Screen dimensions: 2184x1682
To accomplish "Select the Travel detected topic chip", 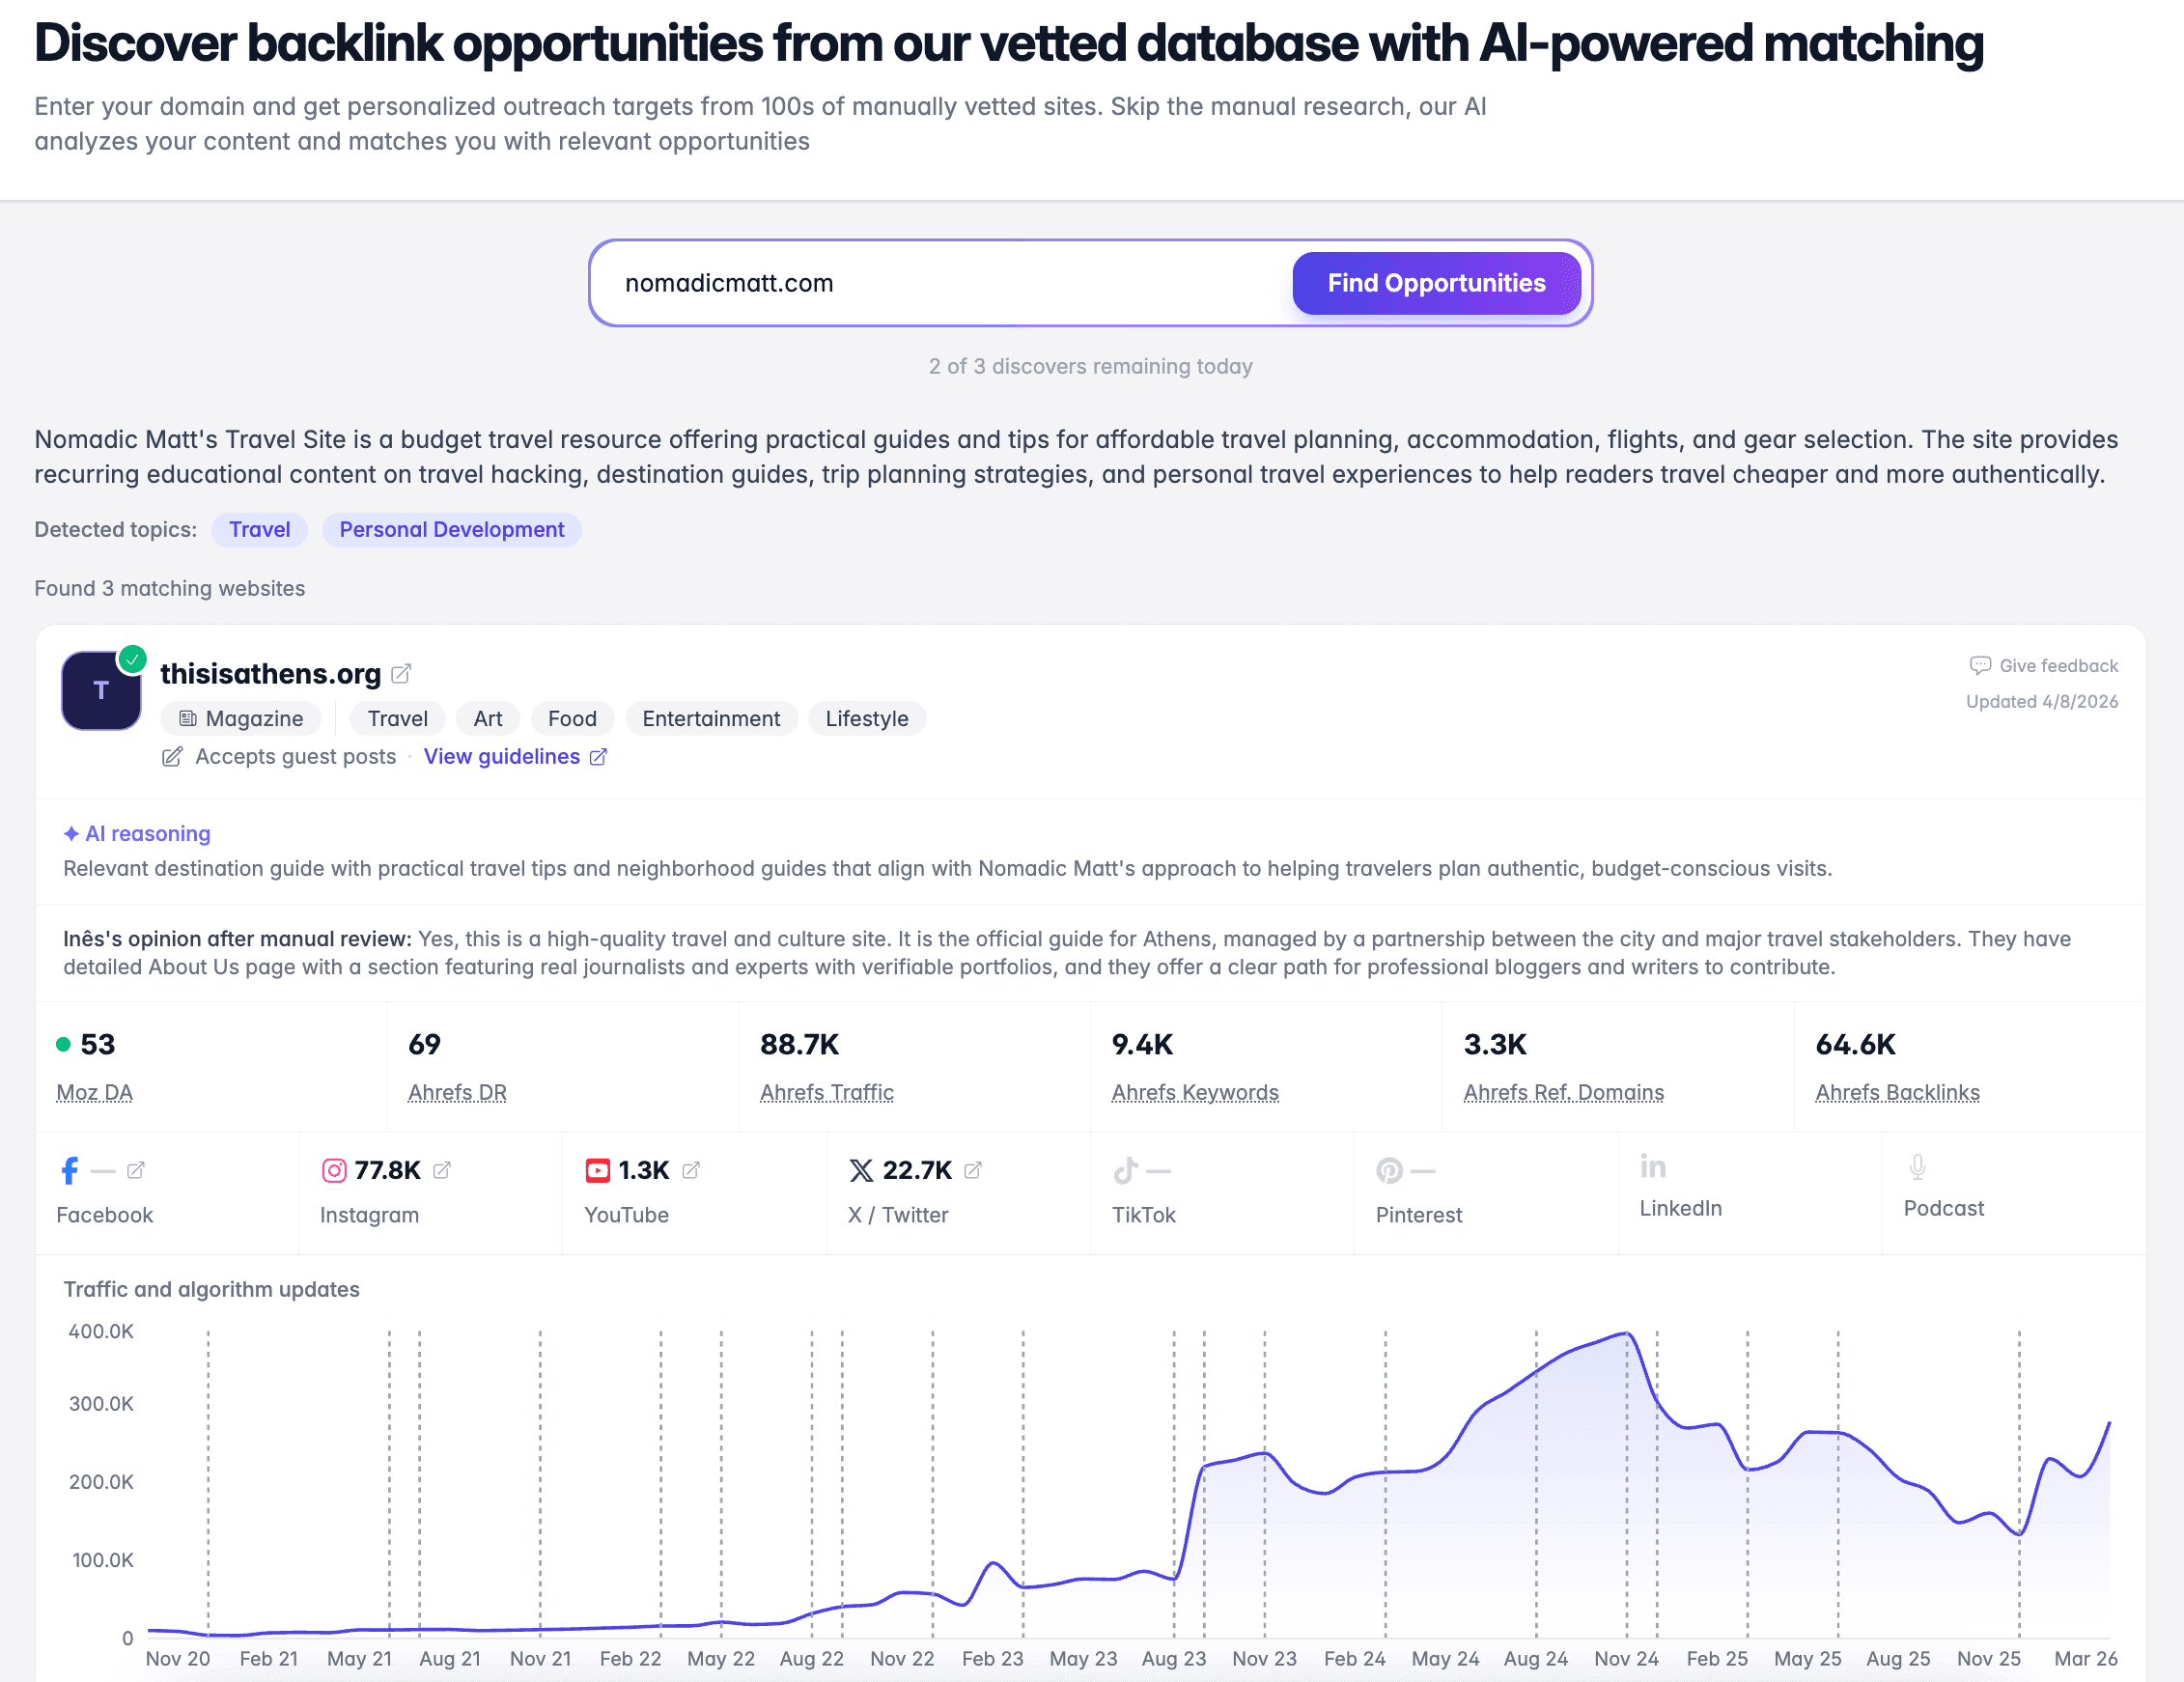I will pyautogui.click(x=260, y=530).
